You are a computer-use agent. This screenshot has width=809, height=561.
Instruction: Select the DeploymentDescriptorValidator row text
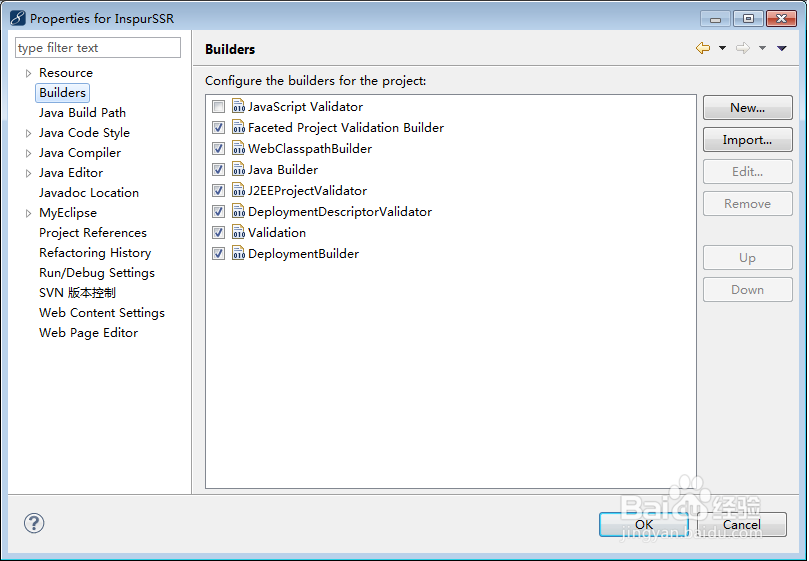tap(340, 212)
